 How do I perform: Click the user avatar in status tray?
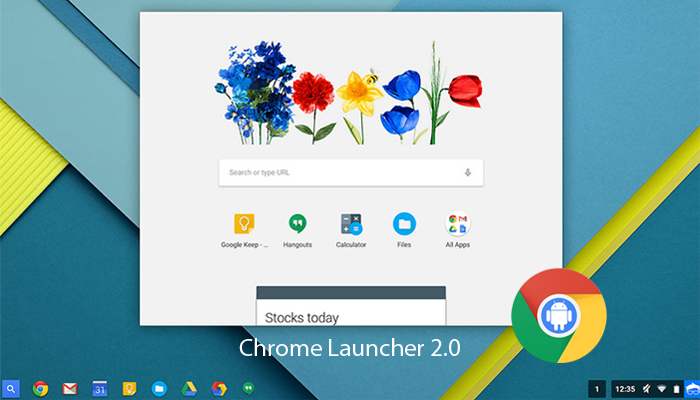(x=689, y=388)
